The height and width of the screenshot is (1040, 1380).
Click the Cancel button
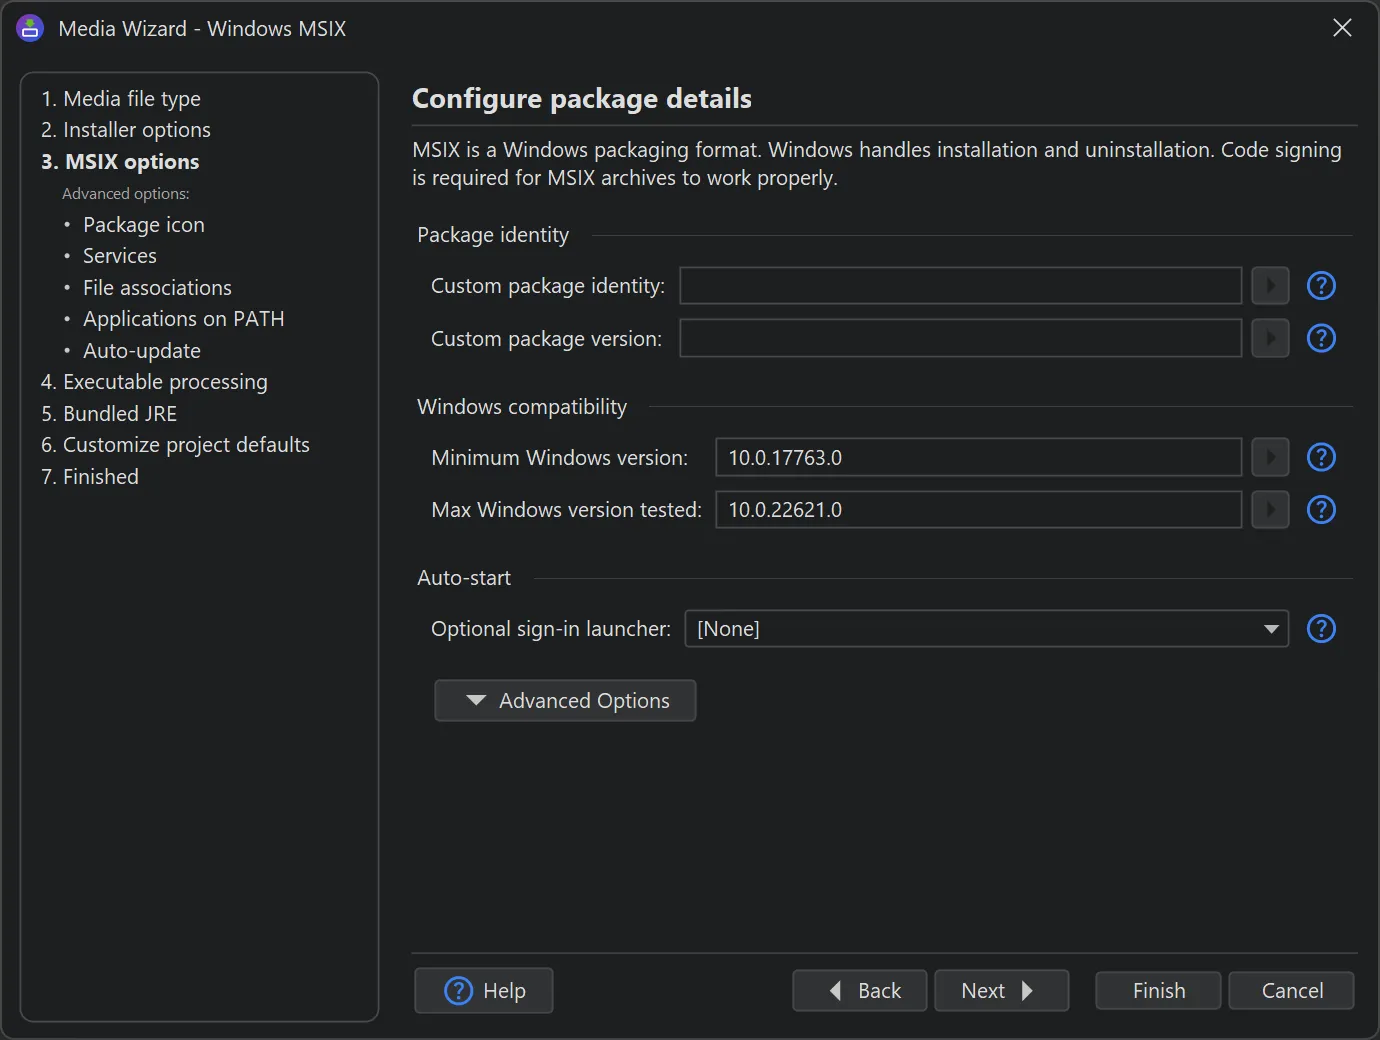tap(1292, 991)
